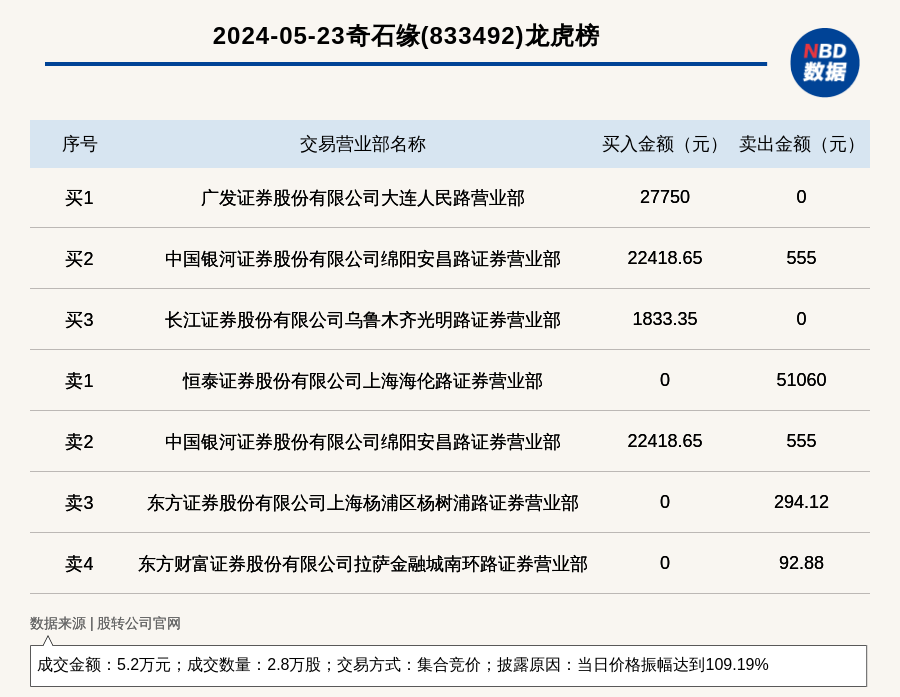Select the 买3 row label
The image size is (900, 697).
[x=79, y=320]
